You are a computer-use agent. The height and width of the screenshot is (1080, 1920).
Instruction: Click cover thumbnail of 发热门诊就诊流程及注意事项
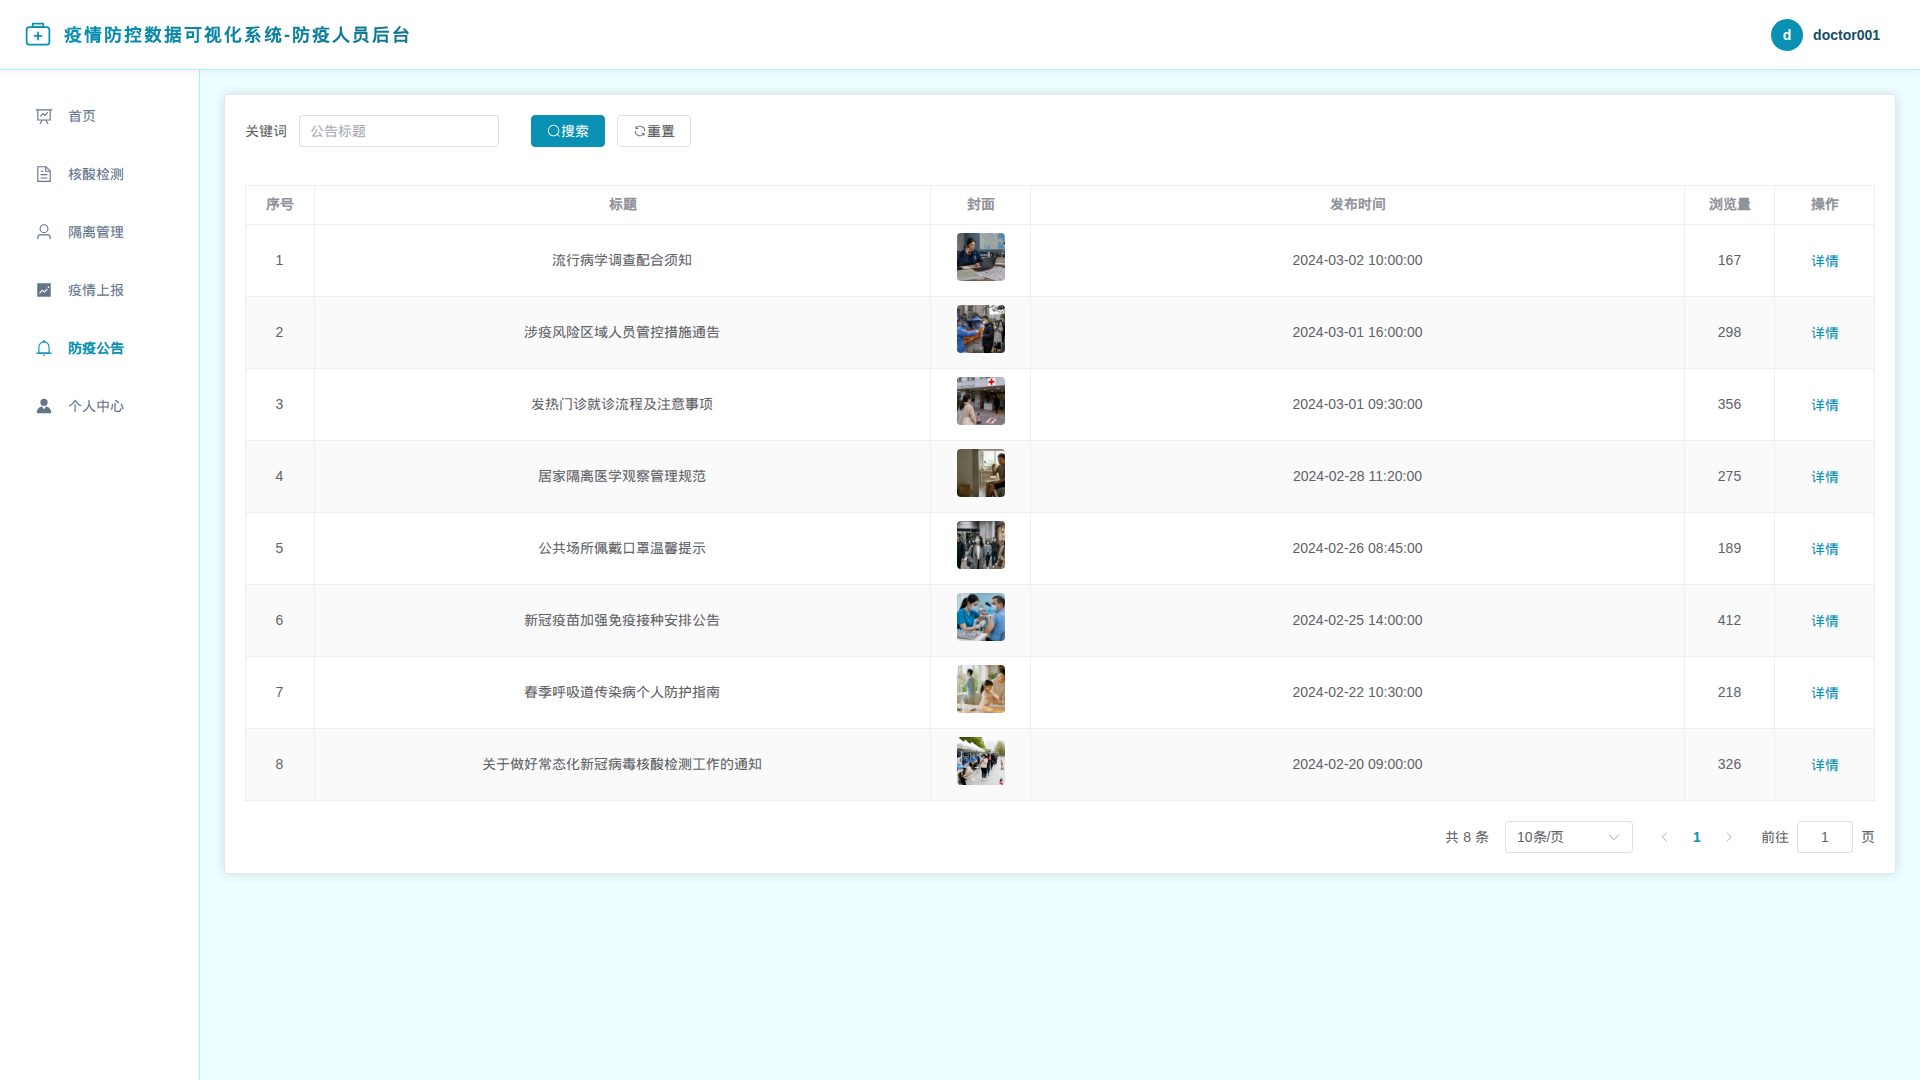pyautogui.click(x=981, y=401)
